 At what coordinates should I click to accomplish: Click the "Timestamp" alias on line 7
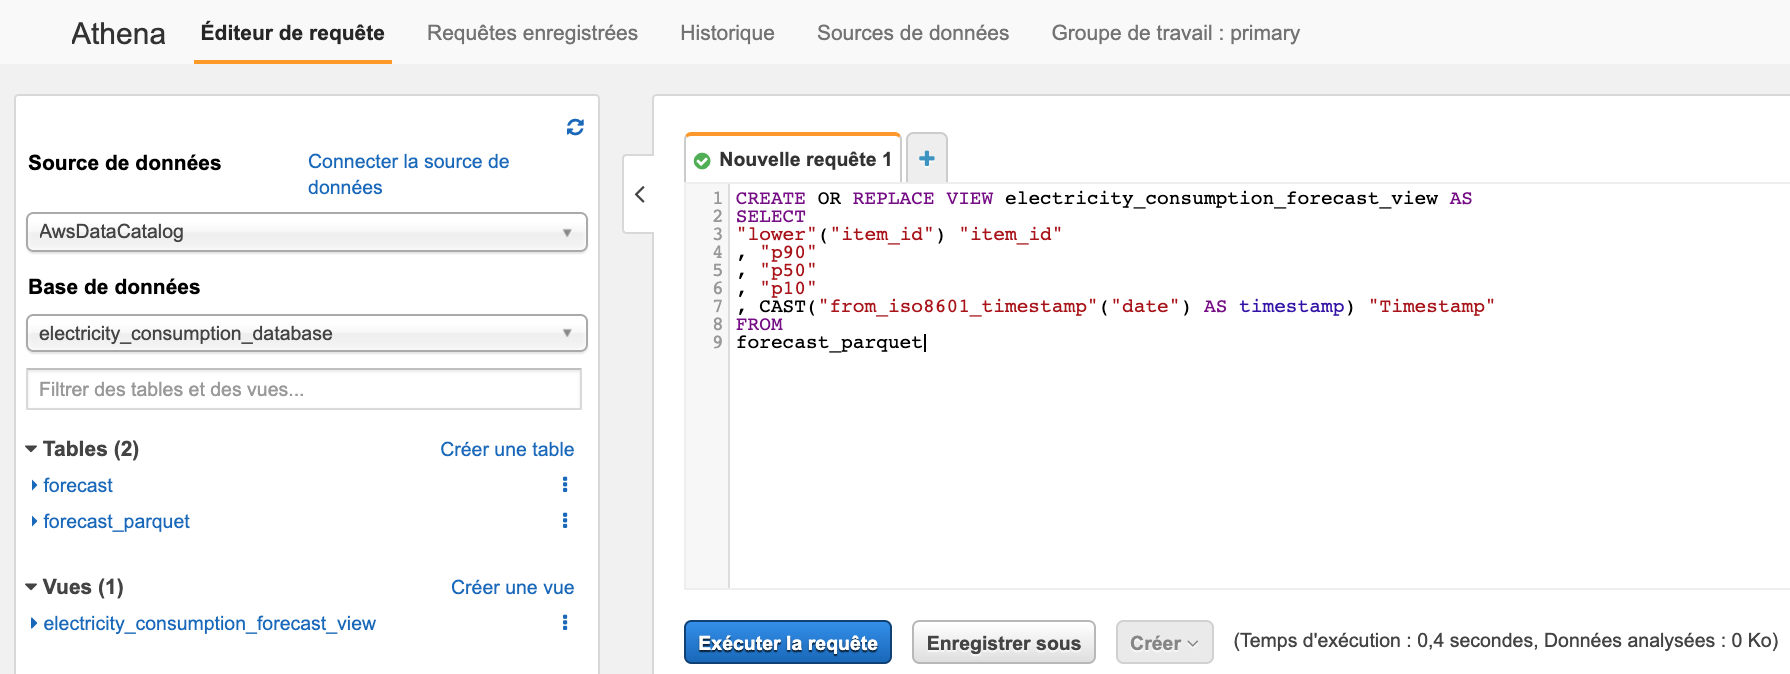[1431, 306]
